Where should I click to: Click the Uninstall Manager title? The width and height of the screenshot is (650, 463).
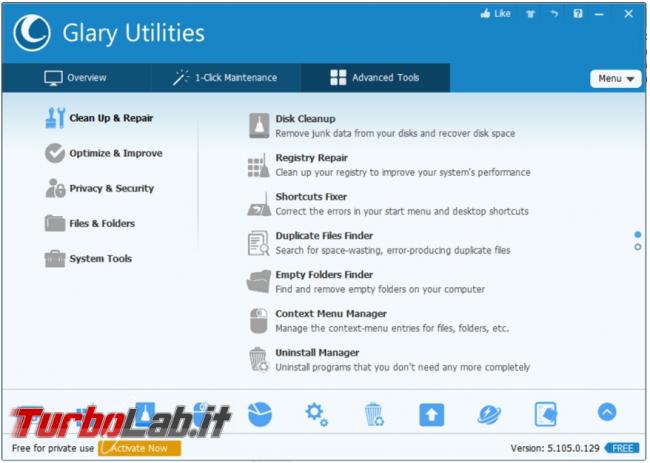pyautogui.click(x=318, y=352)
